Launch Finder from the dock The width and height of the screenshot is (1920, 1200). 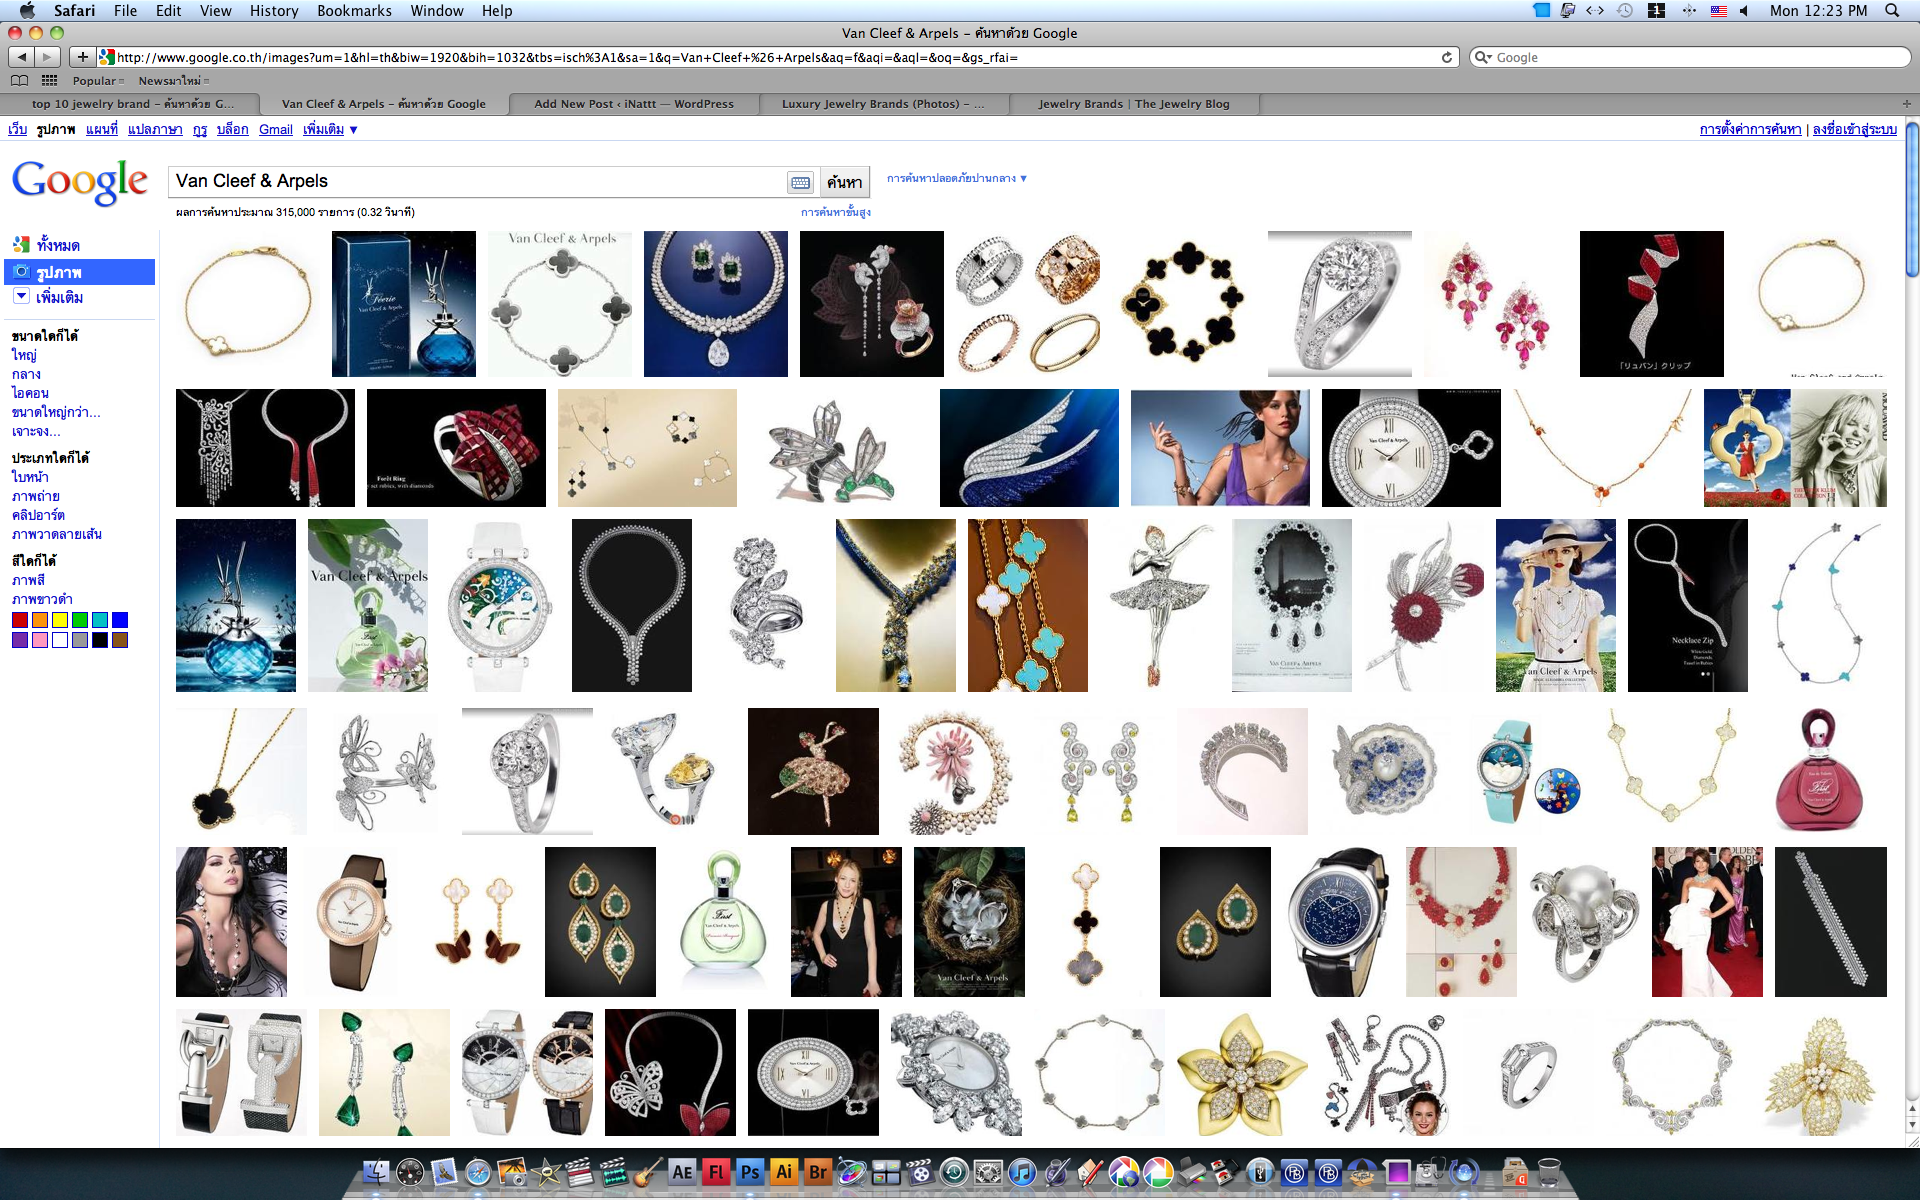[x=376, y=1172]
